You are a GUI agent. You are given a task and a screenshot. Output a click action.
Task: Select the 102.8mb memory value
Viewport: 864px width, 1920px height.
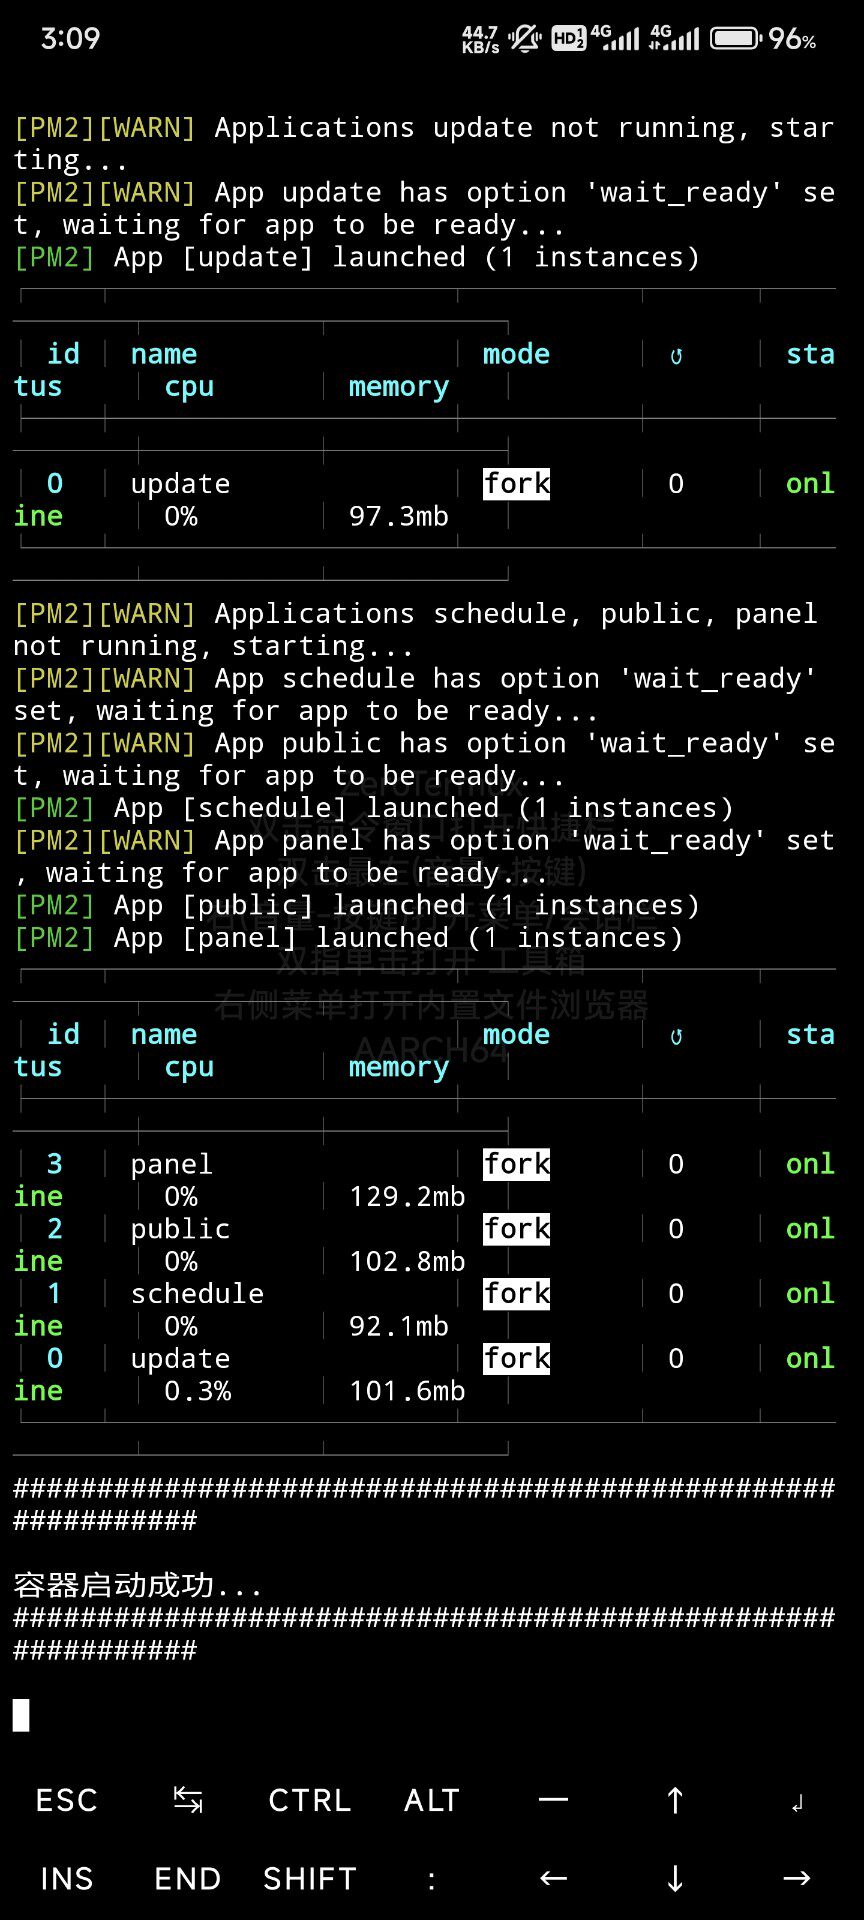407,1261
